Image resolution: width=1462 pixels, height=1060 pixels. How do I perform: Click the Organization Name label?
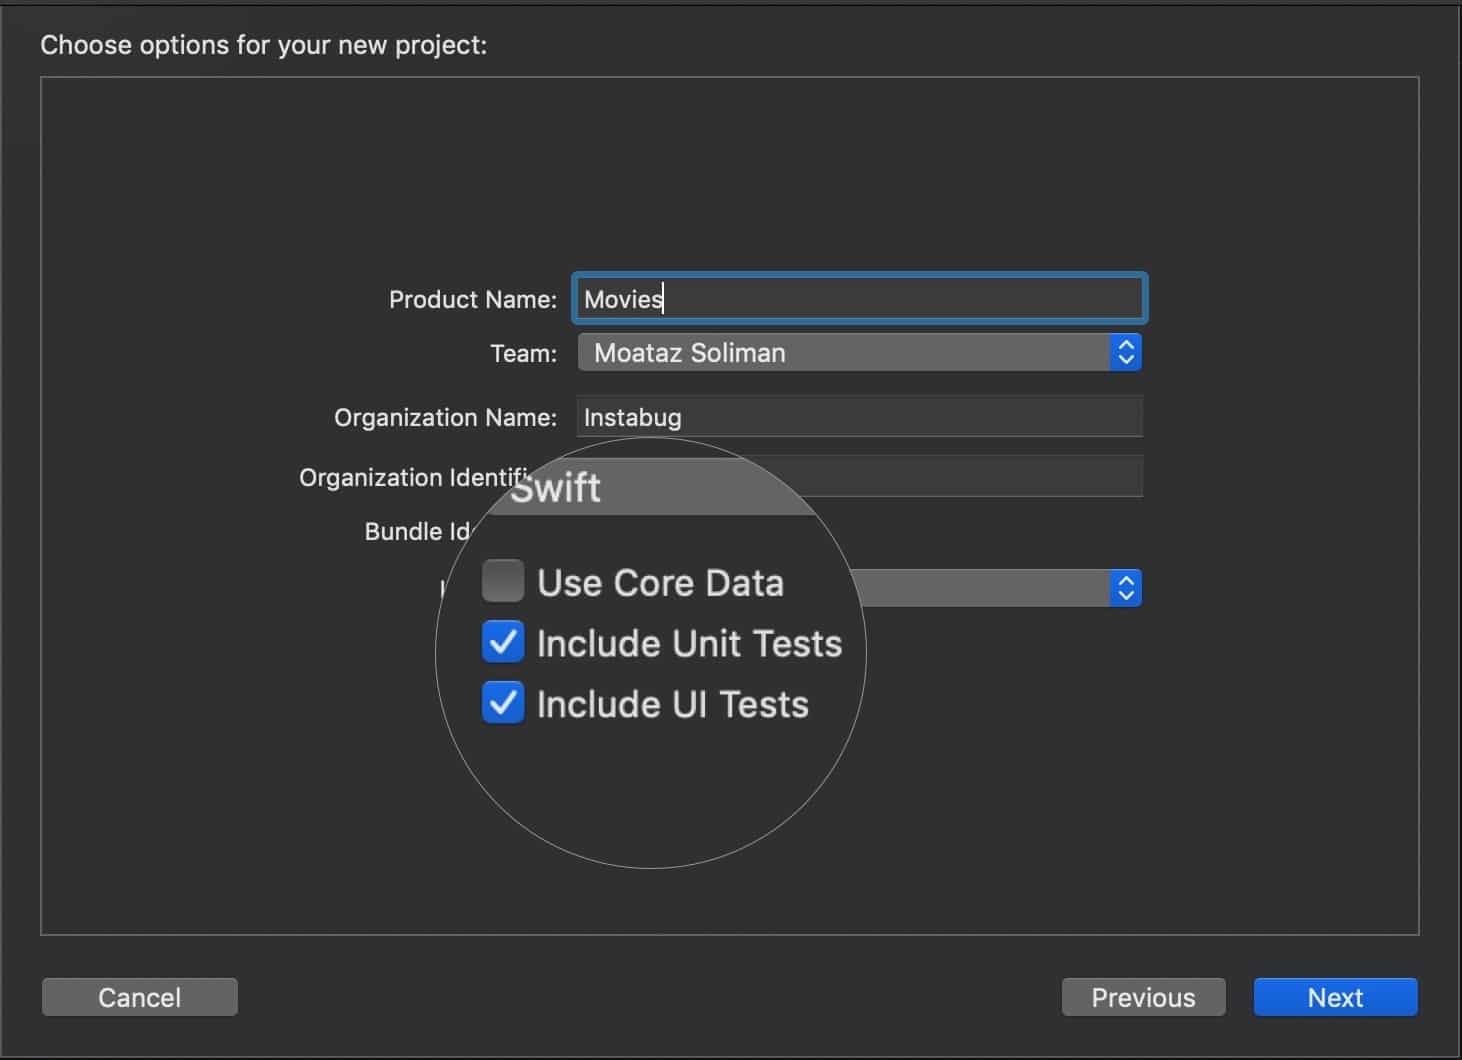click(x=445, y=417)
